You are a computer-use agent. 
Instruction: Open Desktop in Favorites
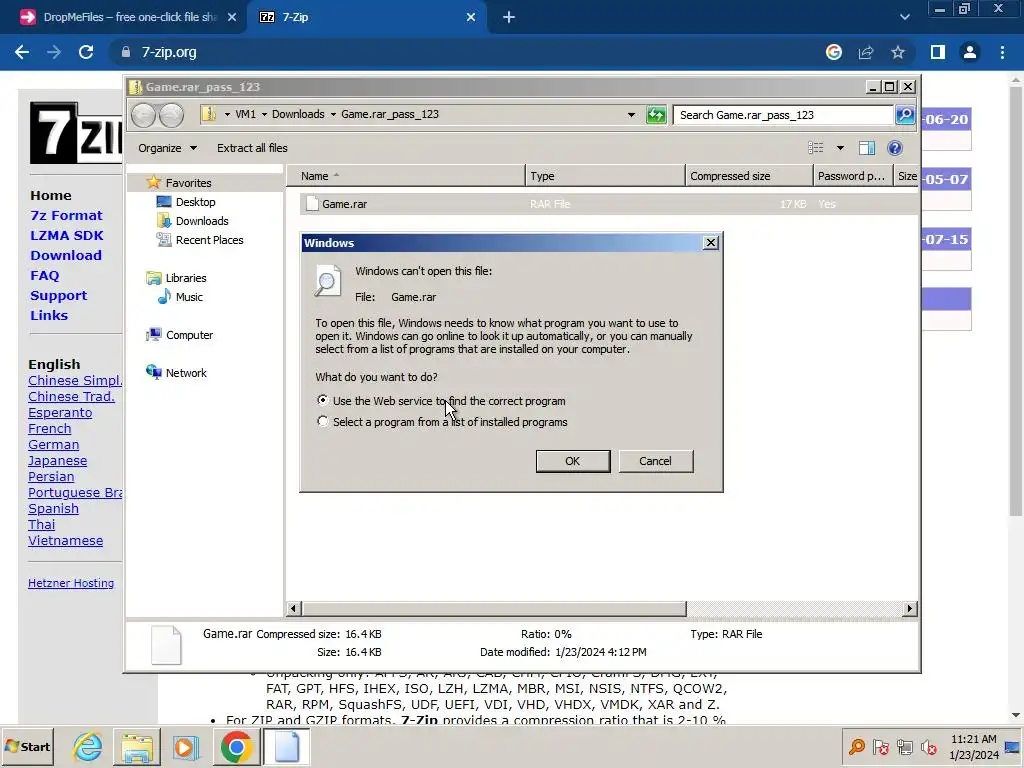(x=195, y=202)
